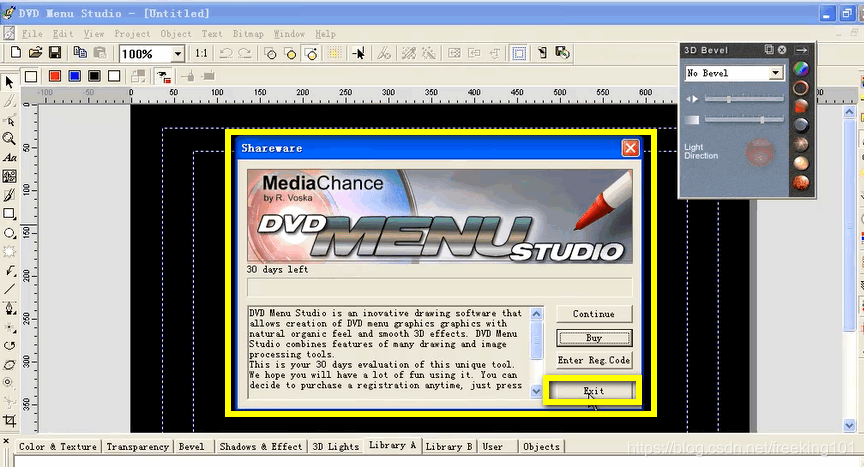Viewport: 864px width, 467px height.
Task: Close the 3D Bevel panel with X icon
Action: [782, 50]
